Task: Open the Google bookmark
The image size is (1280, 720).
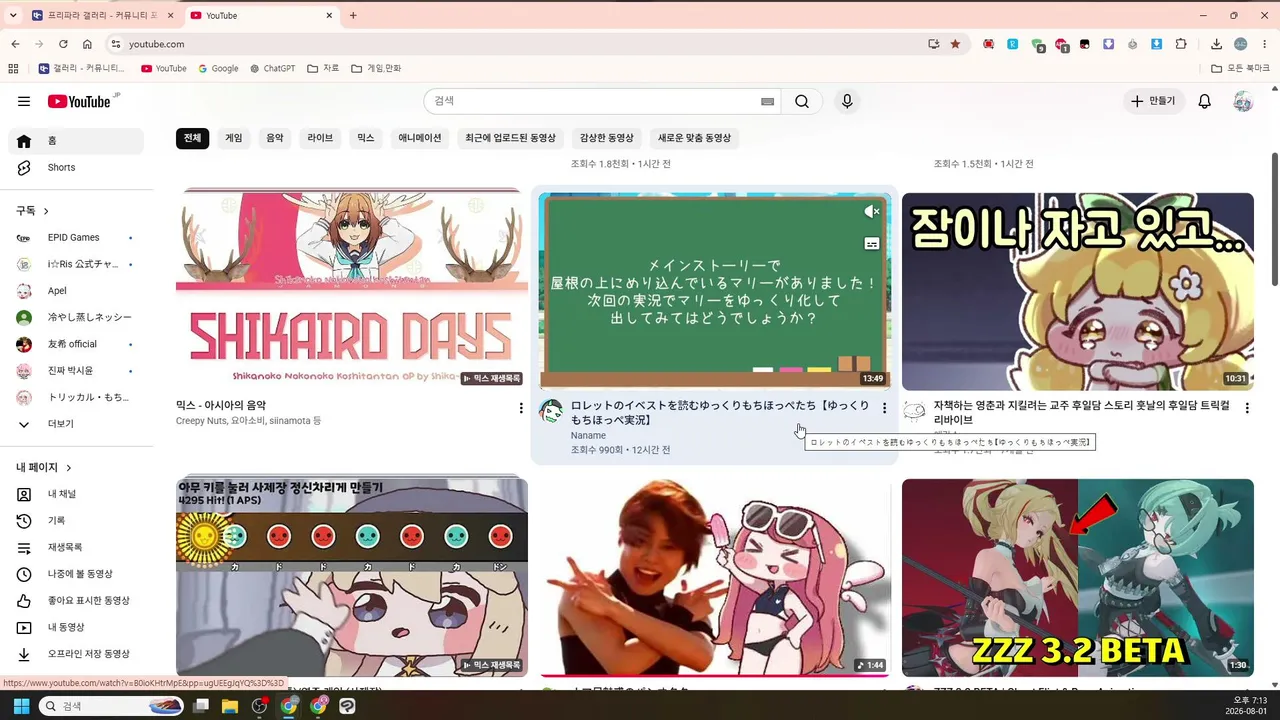Action: (x=218, y=68)
